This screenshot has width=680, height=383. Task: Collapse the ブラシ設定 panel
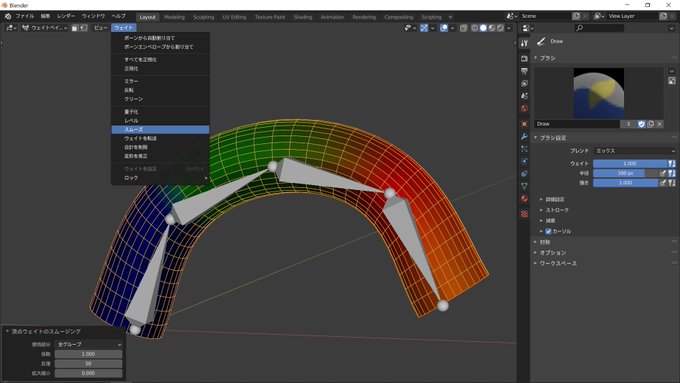tap(552, 138)
